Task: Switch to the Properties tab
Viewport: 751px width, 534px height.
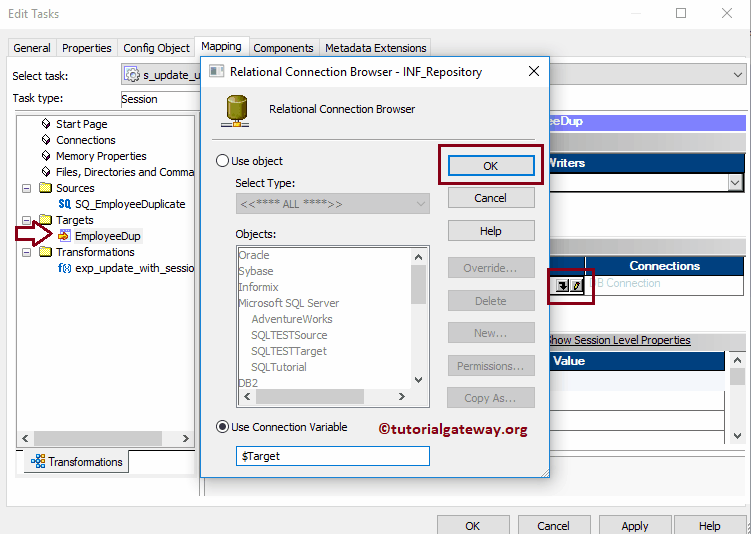Action: (87, 48)
